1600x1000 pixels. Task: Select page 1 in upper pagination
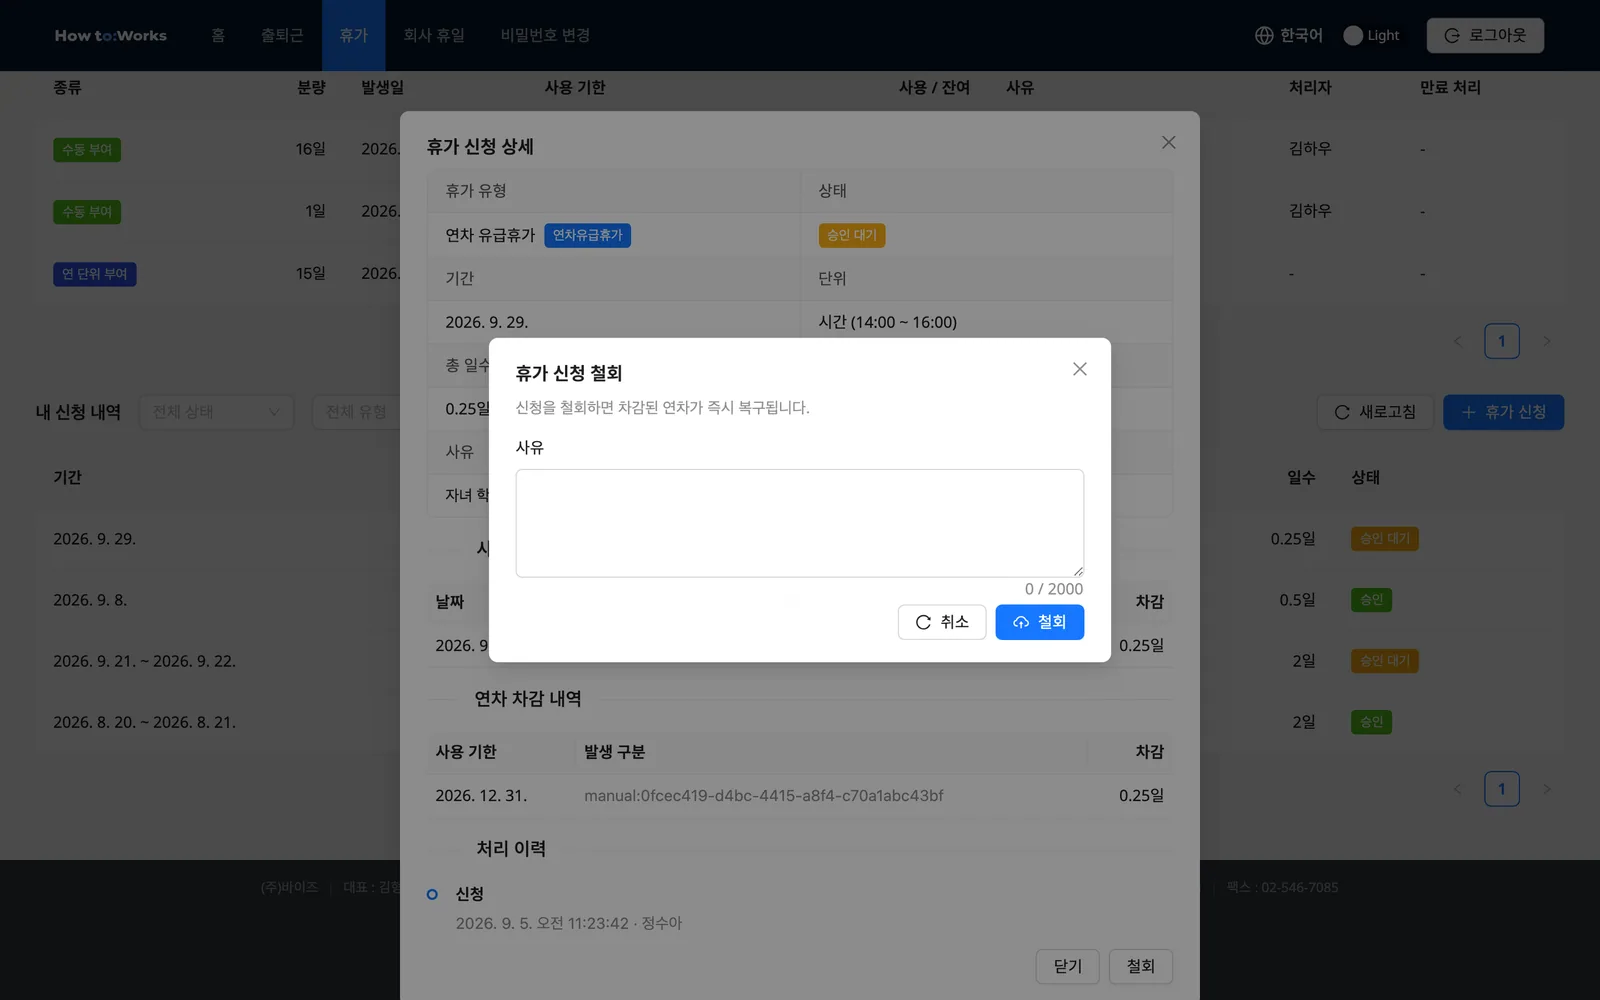coord(1502,341)
